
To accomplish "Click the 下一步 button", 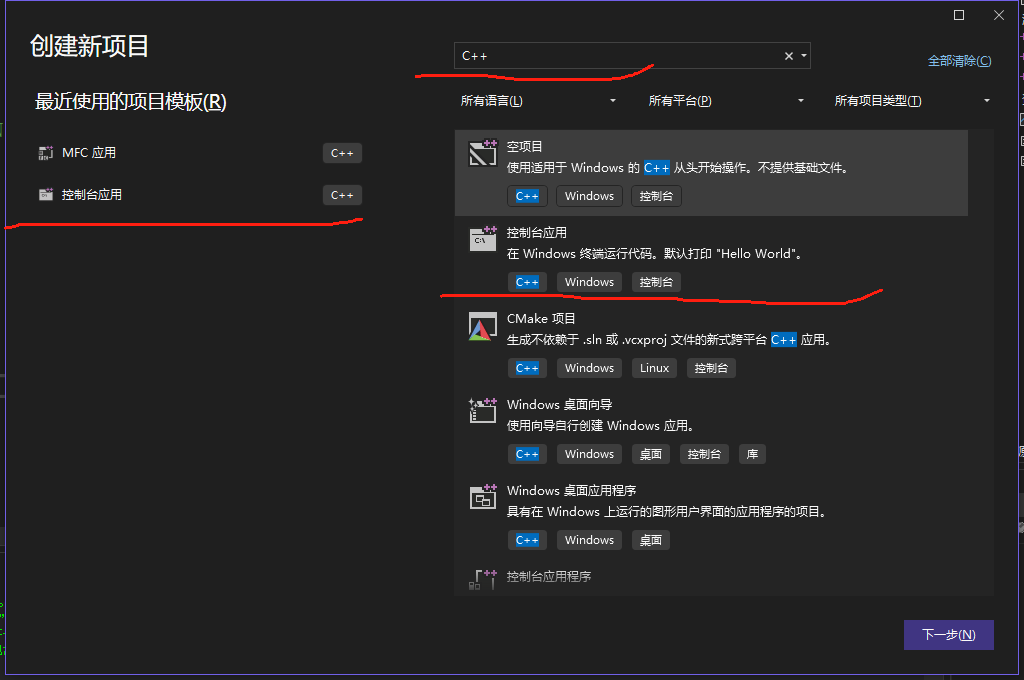I will tap(948, 635).
